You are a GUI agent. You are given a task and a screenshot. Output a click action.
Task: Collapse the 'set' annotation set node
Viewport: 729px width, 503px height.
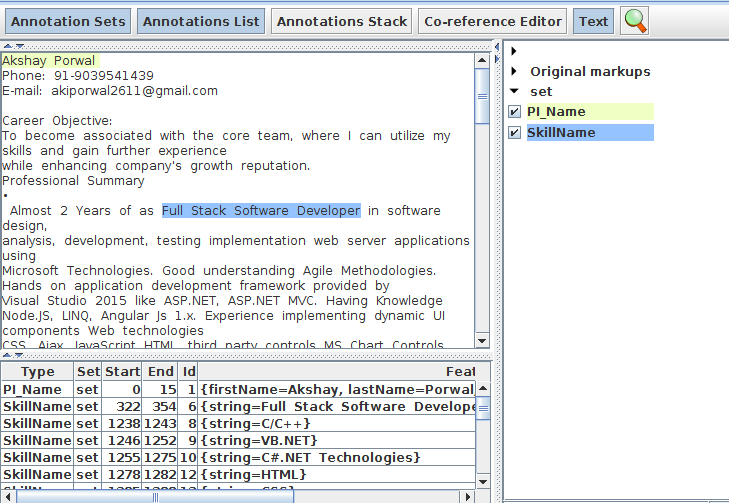[514, 92]
